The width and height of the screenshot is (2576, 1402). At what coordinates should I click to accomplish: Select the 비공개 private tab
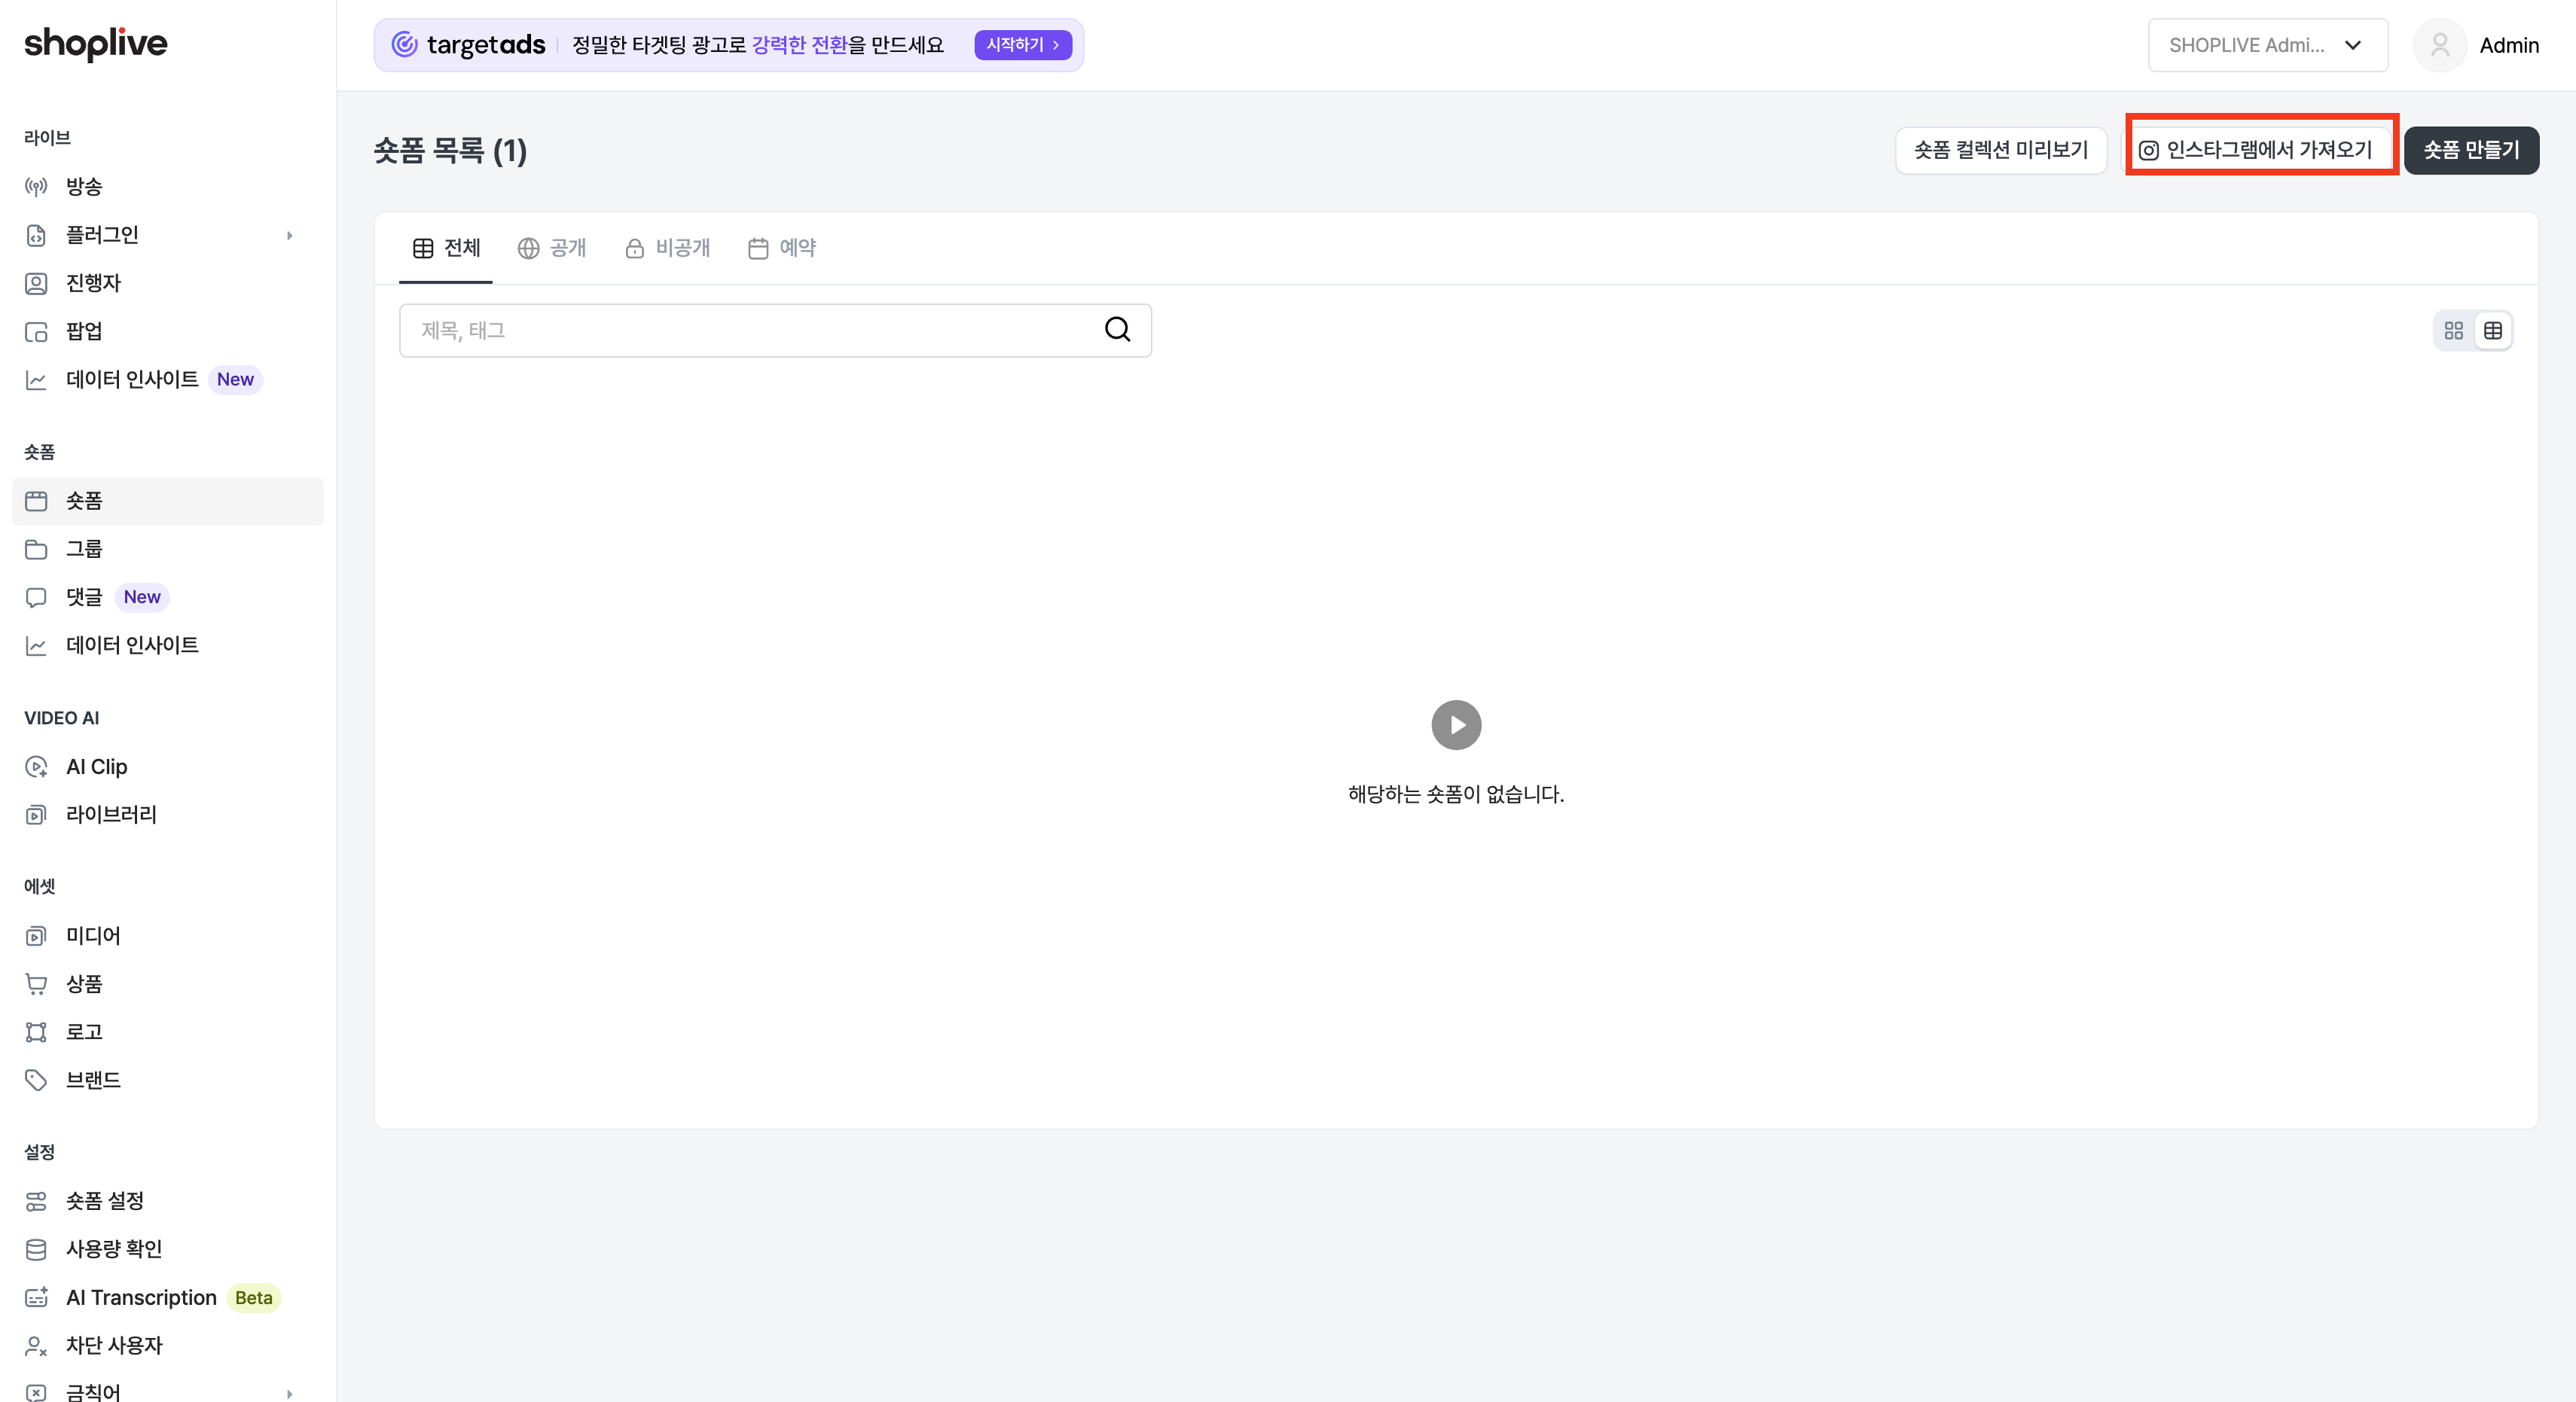click(x=667, y=248)
